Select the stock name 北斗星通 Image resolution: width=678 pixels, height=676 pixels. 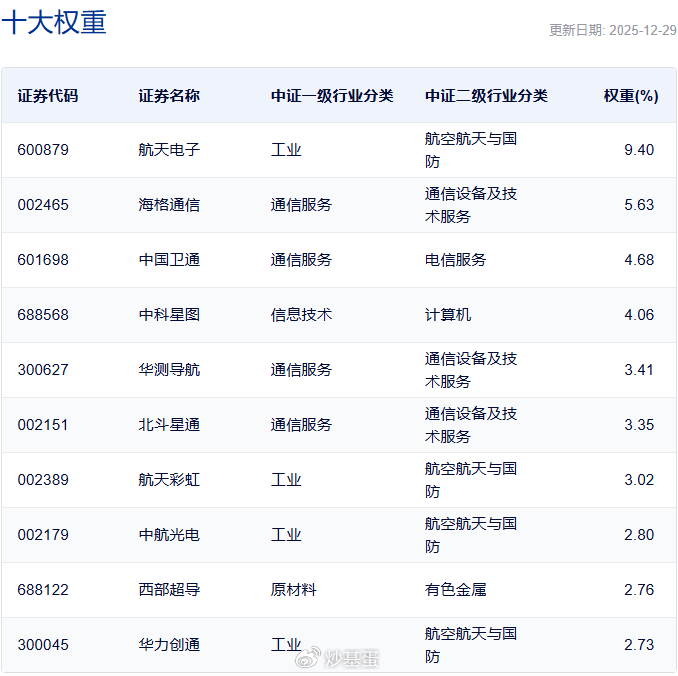tap(169, 425)
